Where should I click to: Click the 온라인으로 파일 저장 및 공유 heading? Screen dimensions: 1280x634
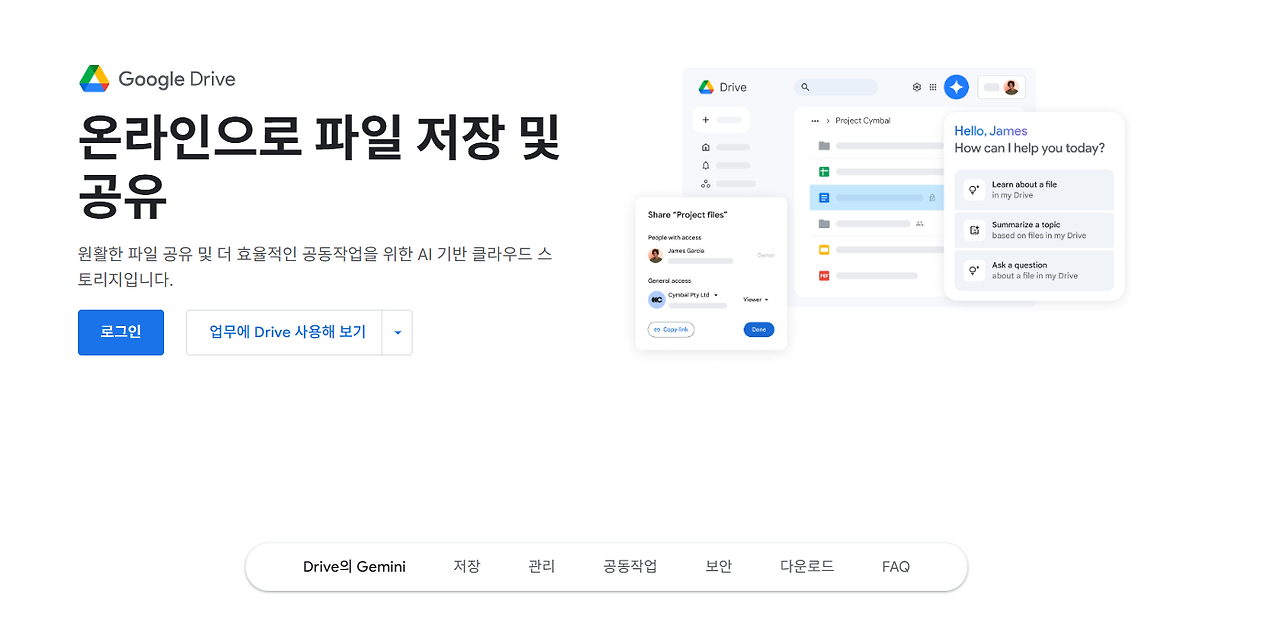[320, 167]
